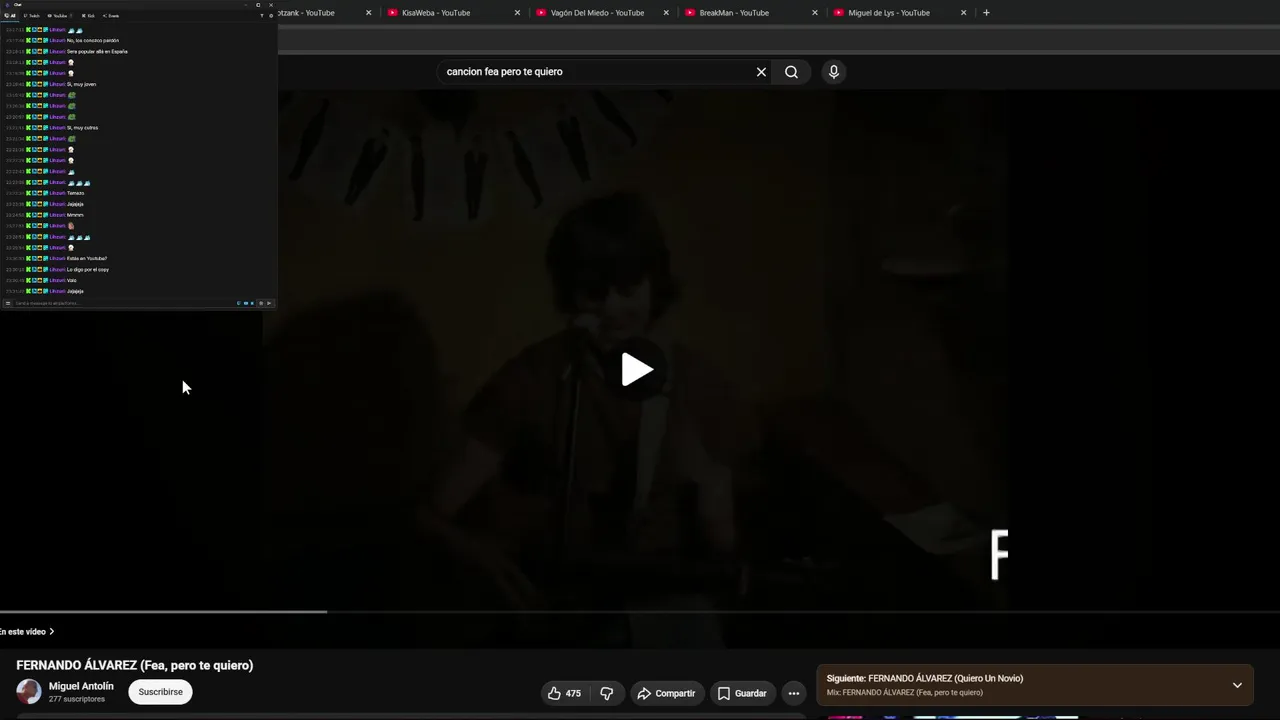
Task: Select the YouTube tab in the Chat window
Action: point(58,16)
